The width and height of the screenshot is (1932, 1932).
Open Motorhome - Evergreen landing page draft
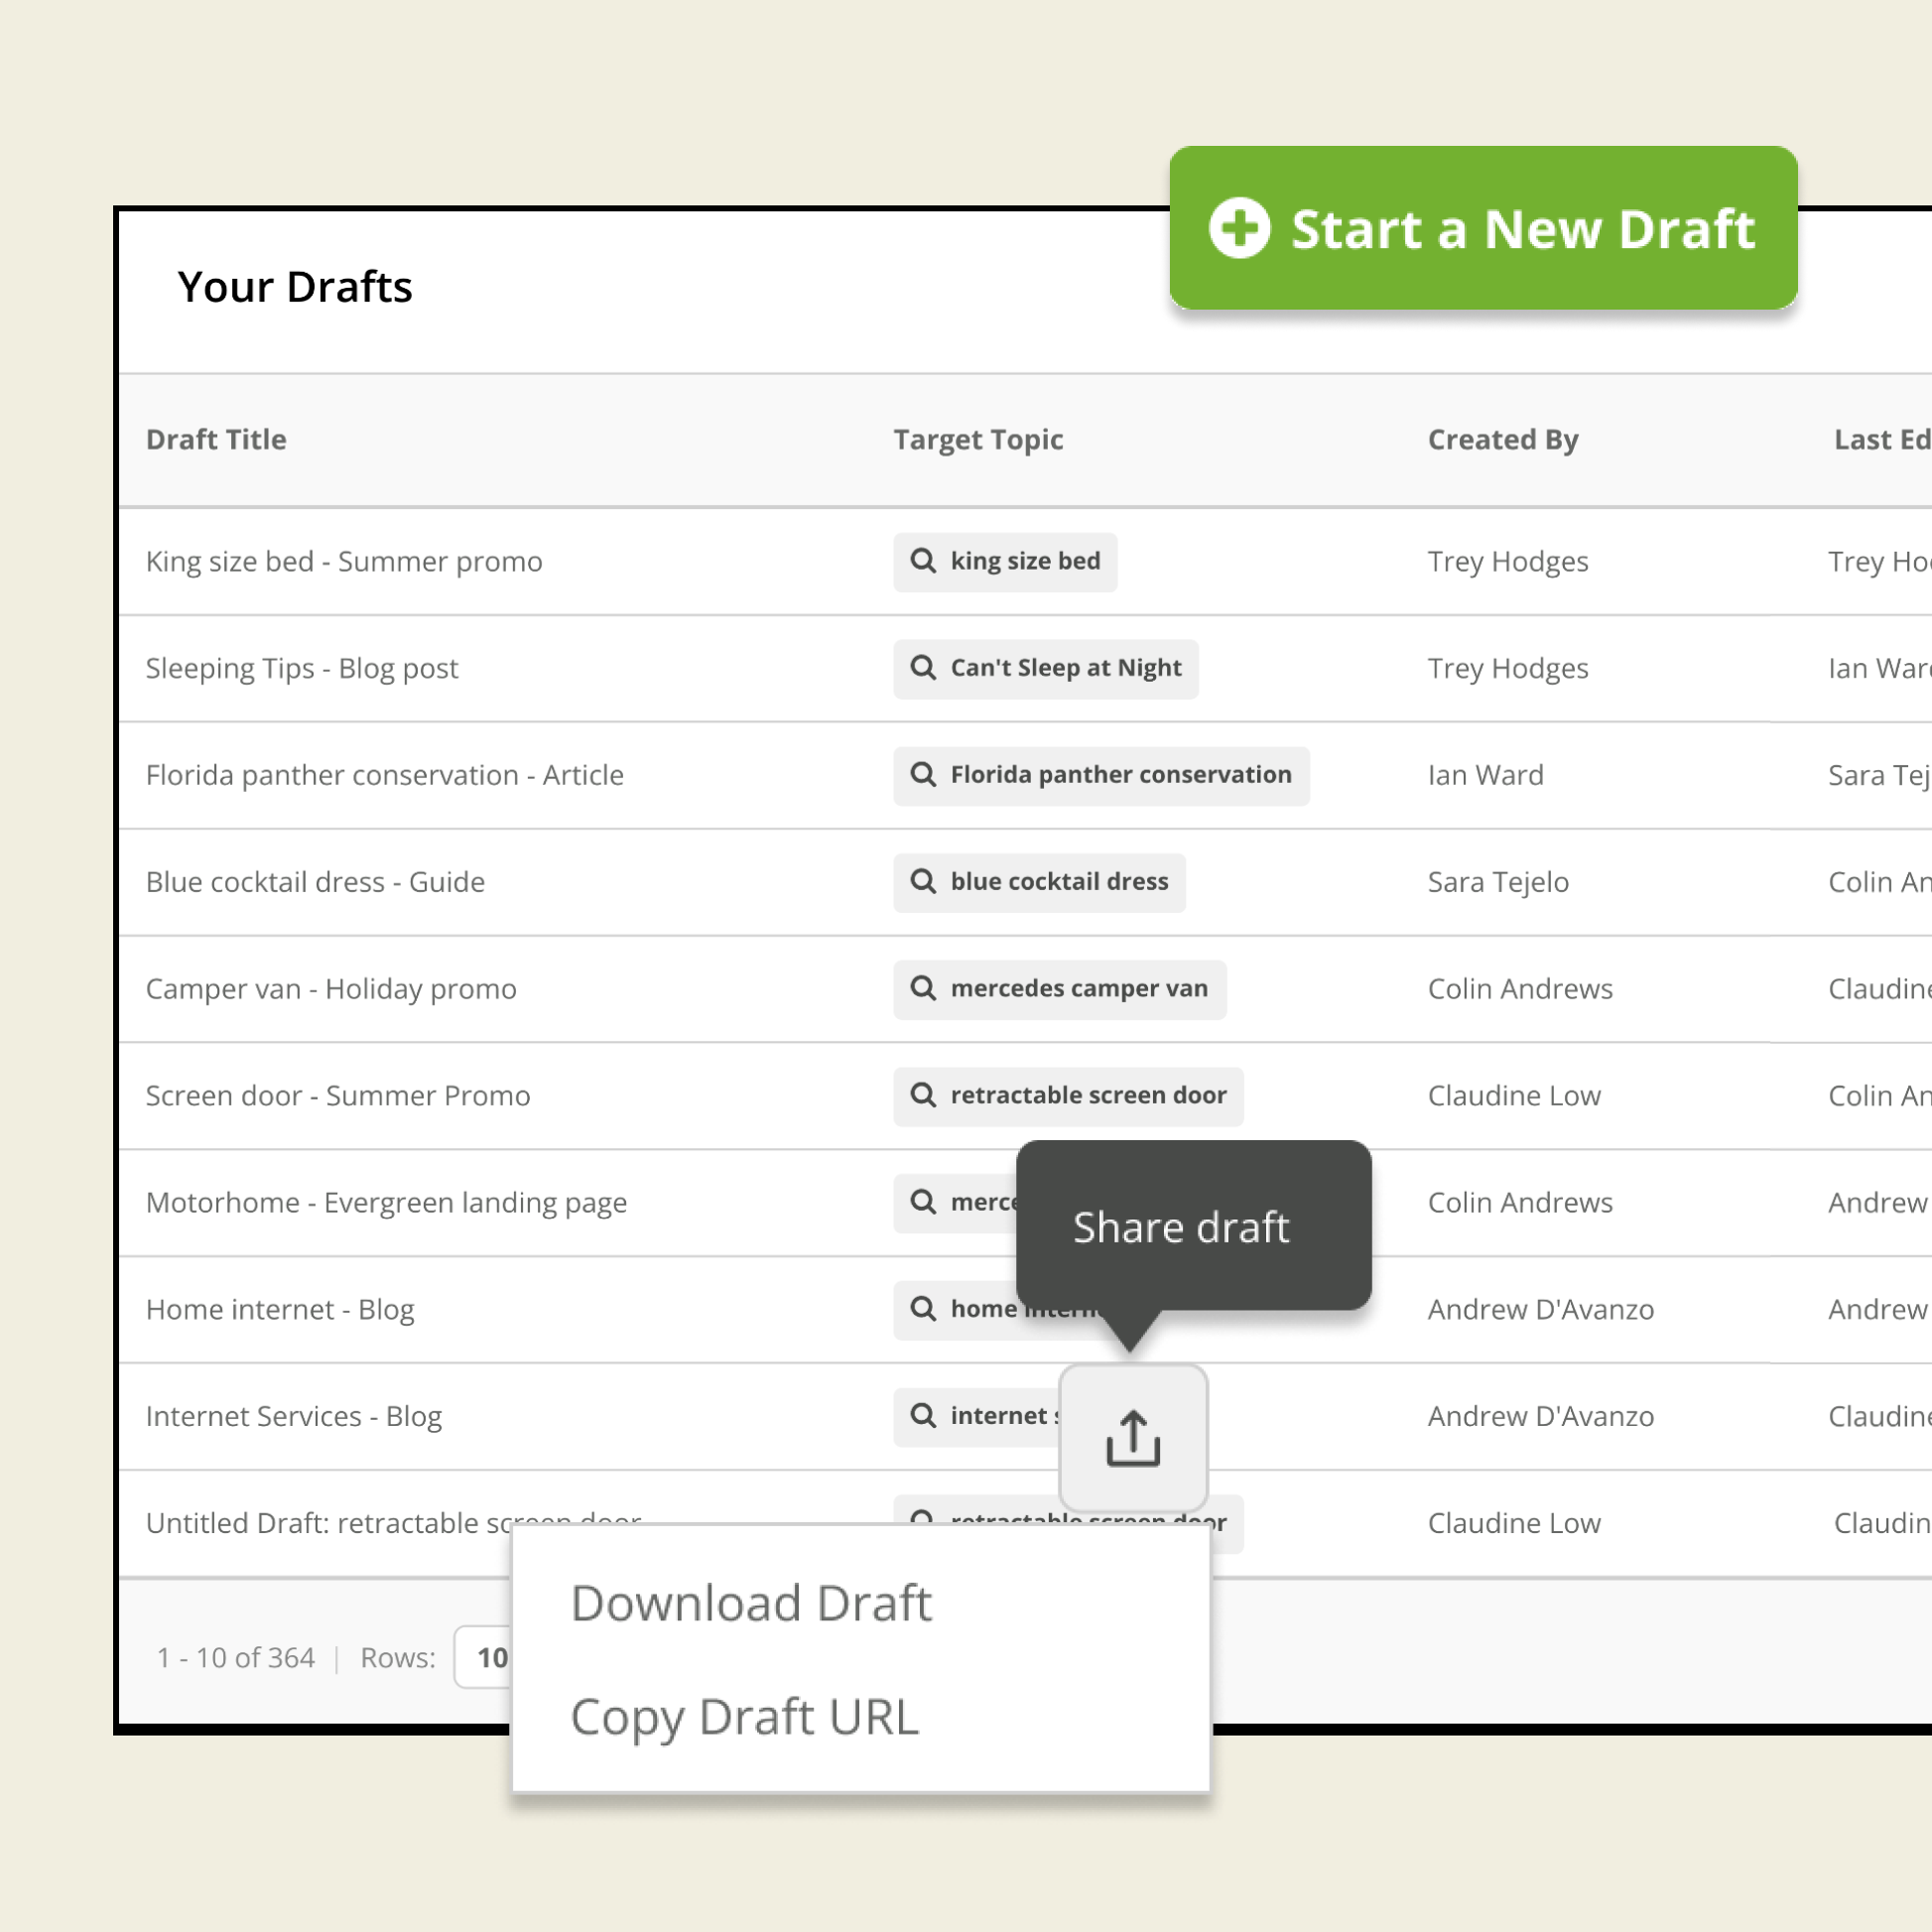[386, 1203]
